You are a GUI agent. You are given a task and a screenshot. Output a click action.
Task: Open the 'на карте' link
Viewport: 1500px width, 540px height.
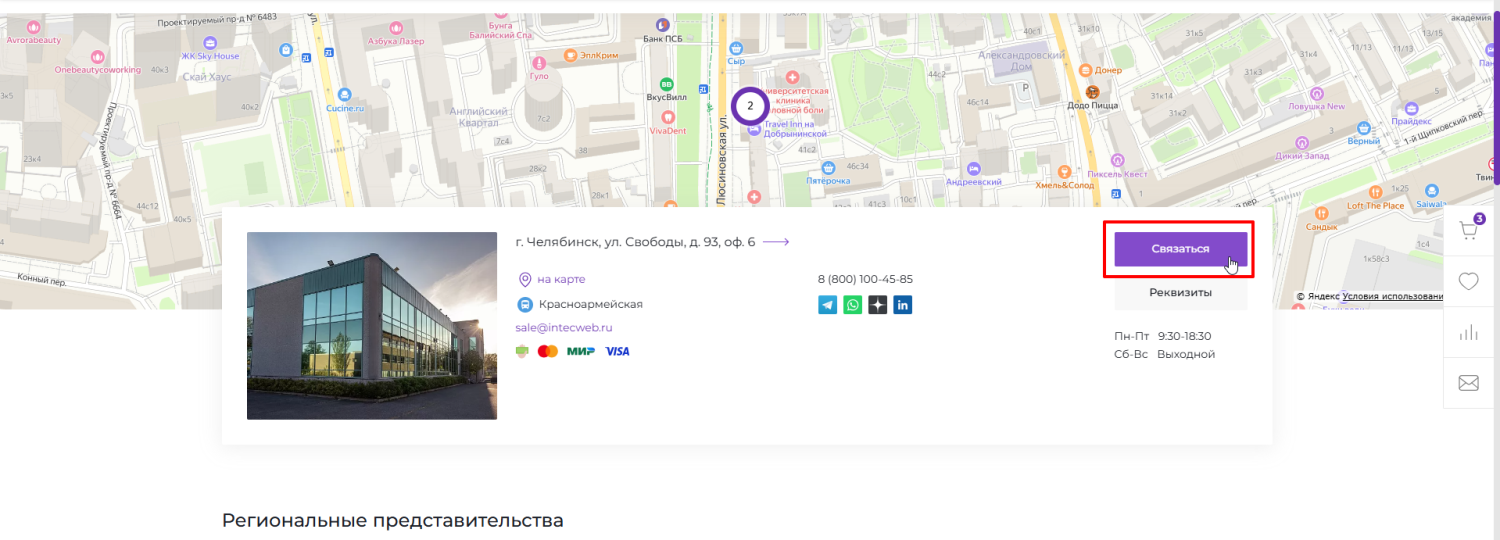(560, 279)
